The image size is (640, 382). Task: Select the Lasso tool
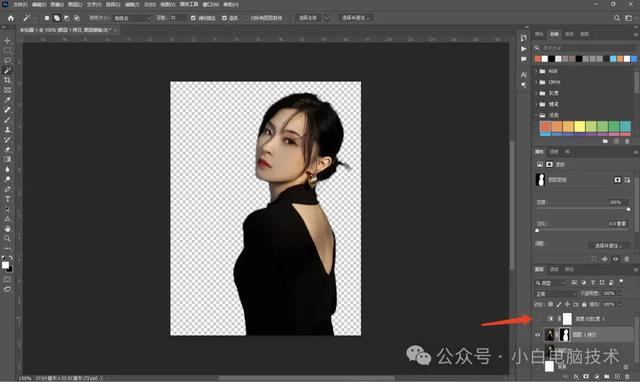click(x=7, y=60)
